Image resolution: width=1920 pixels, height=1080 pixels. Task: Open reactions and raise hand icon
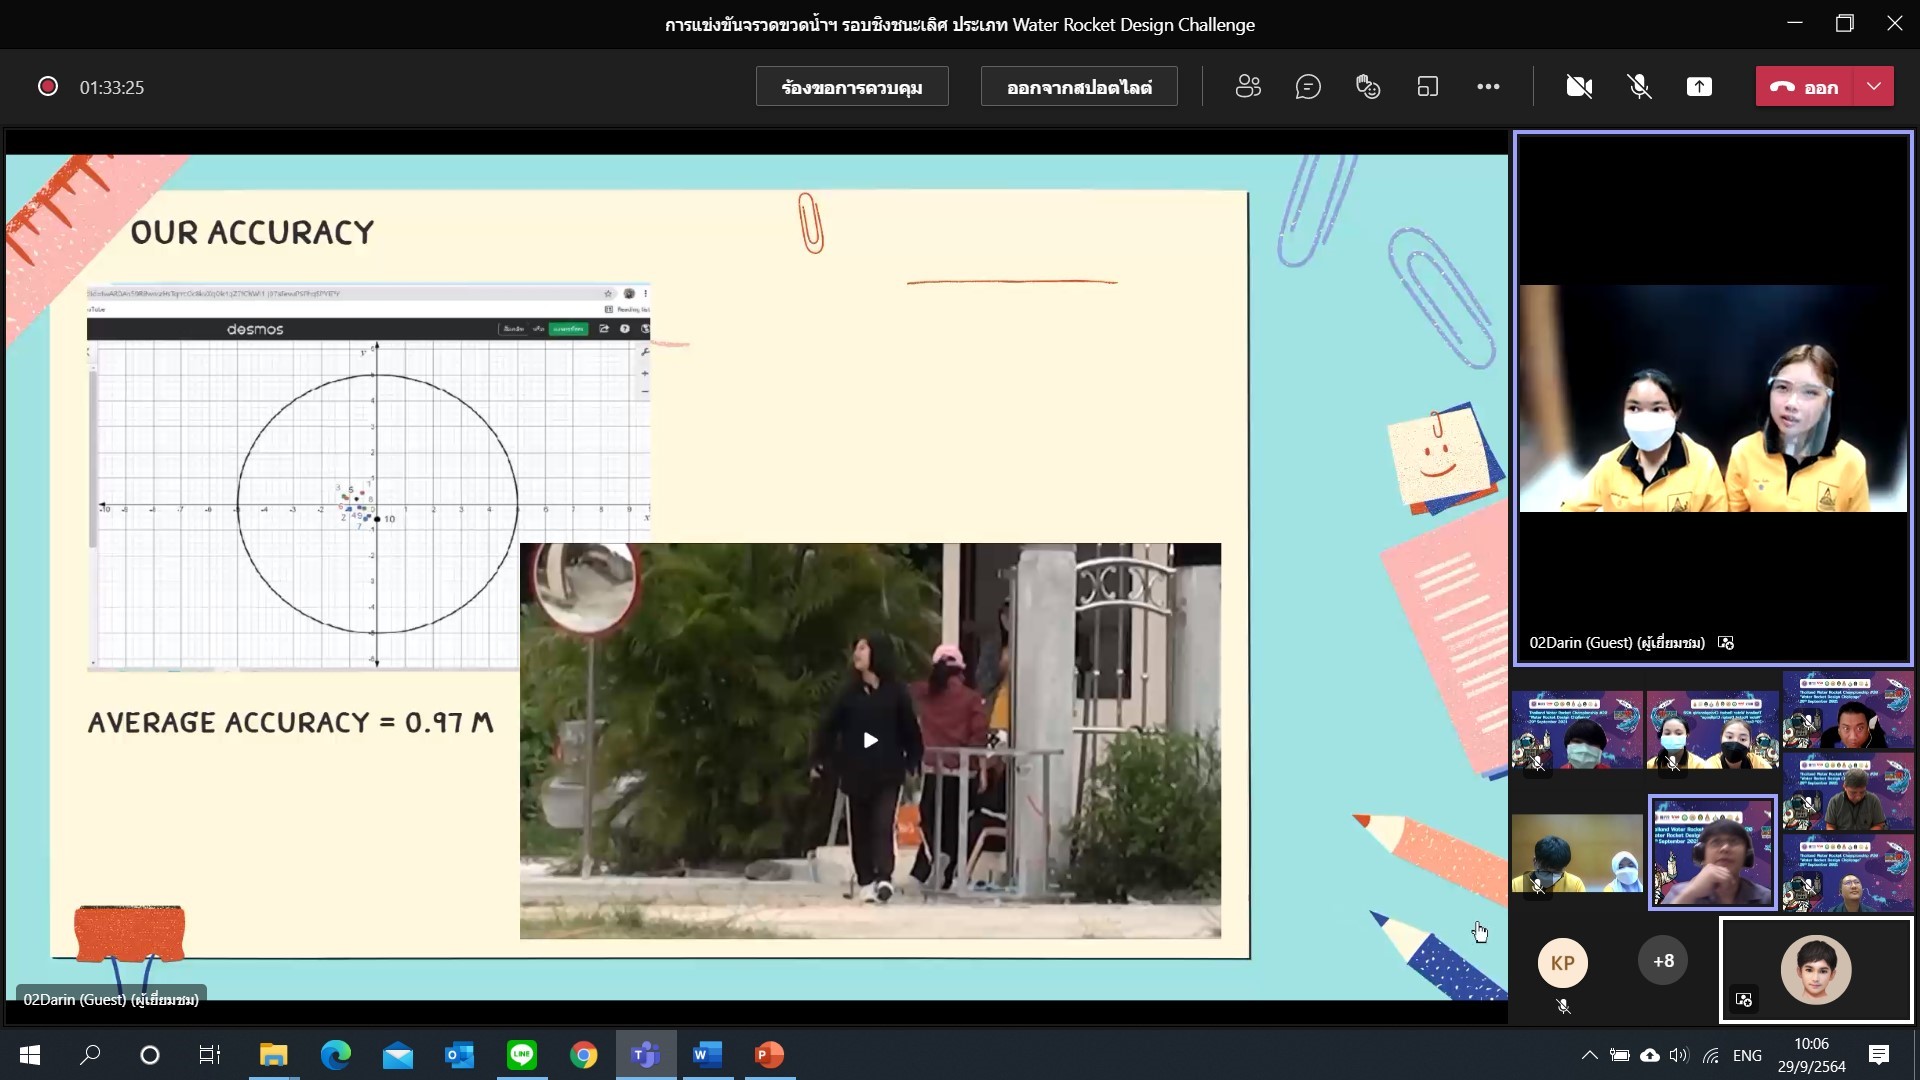(x=1368, y=87)
